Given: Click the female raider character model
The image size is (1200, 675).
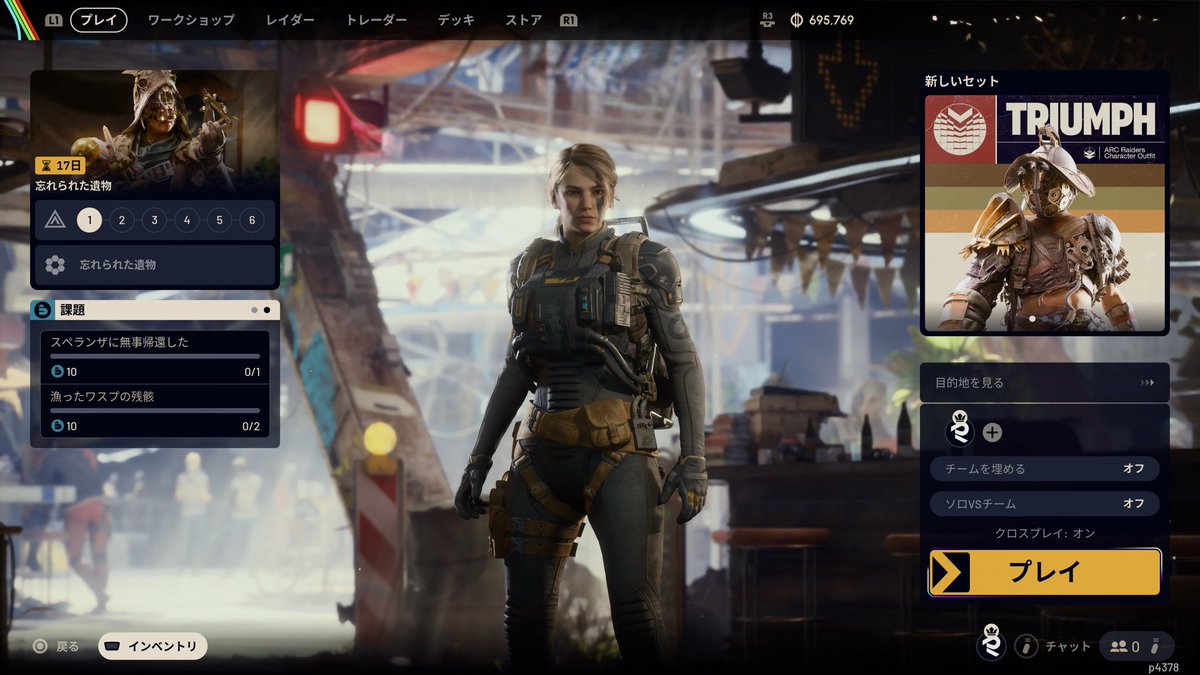Looking at the screenshot, I should (585, 400).
